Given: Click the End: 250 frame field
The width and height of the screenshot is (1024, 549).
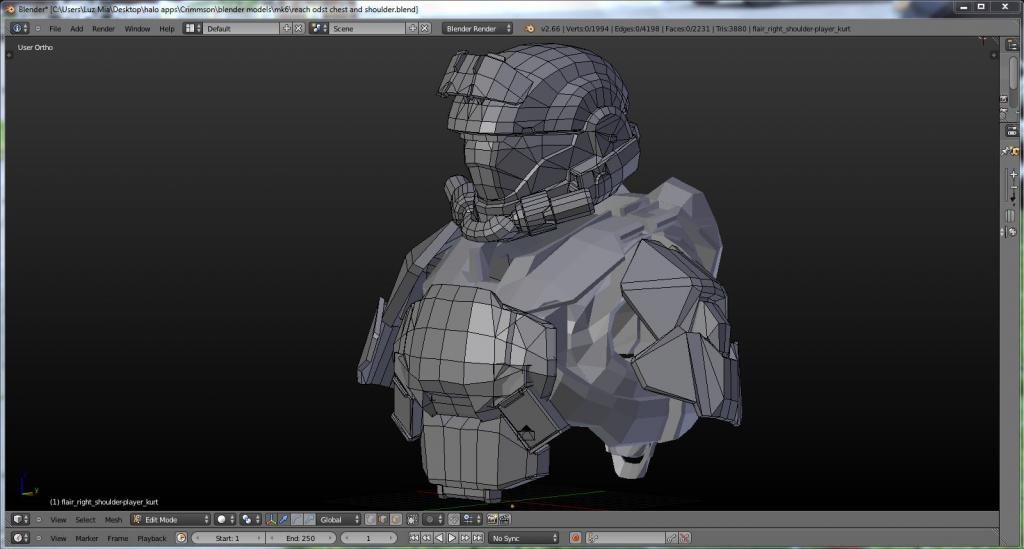Looking at the screenshot, I should [301, 538].
